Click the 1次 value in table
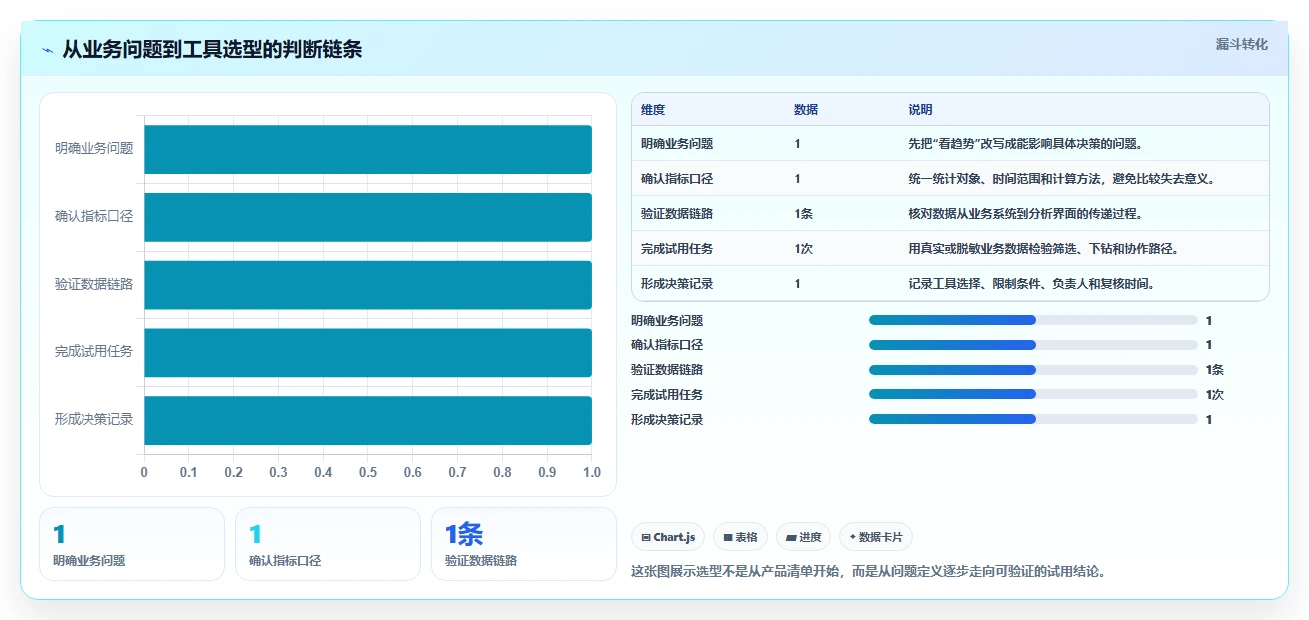This screenshot has height=620, width=1309. point(803,249)
